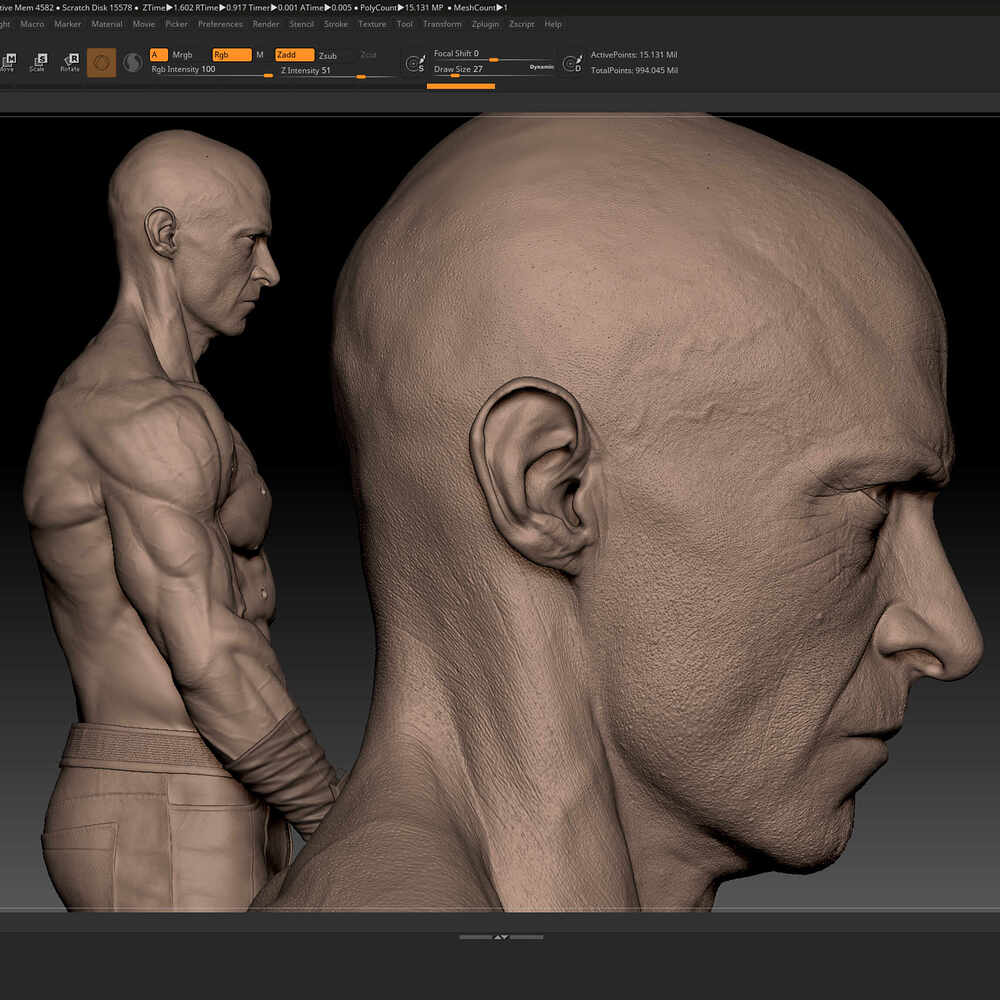Switch to Zsub sculpt mode
This screenshot has width=1000, height=1000.
328,55
